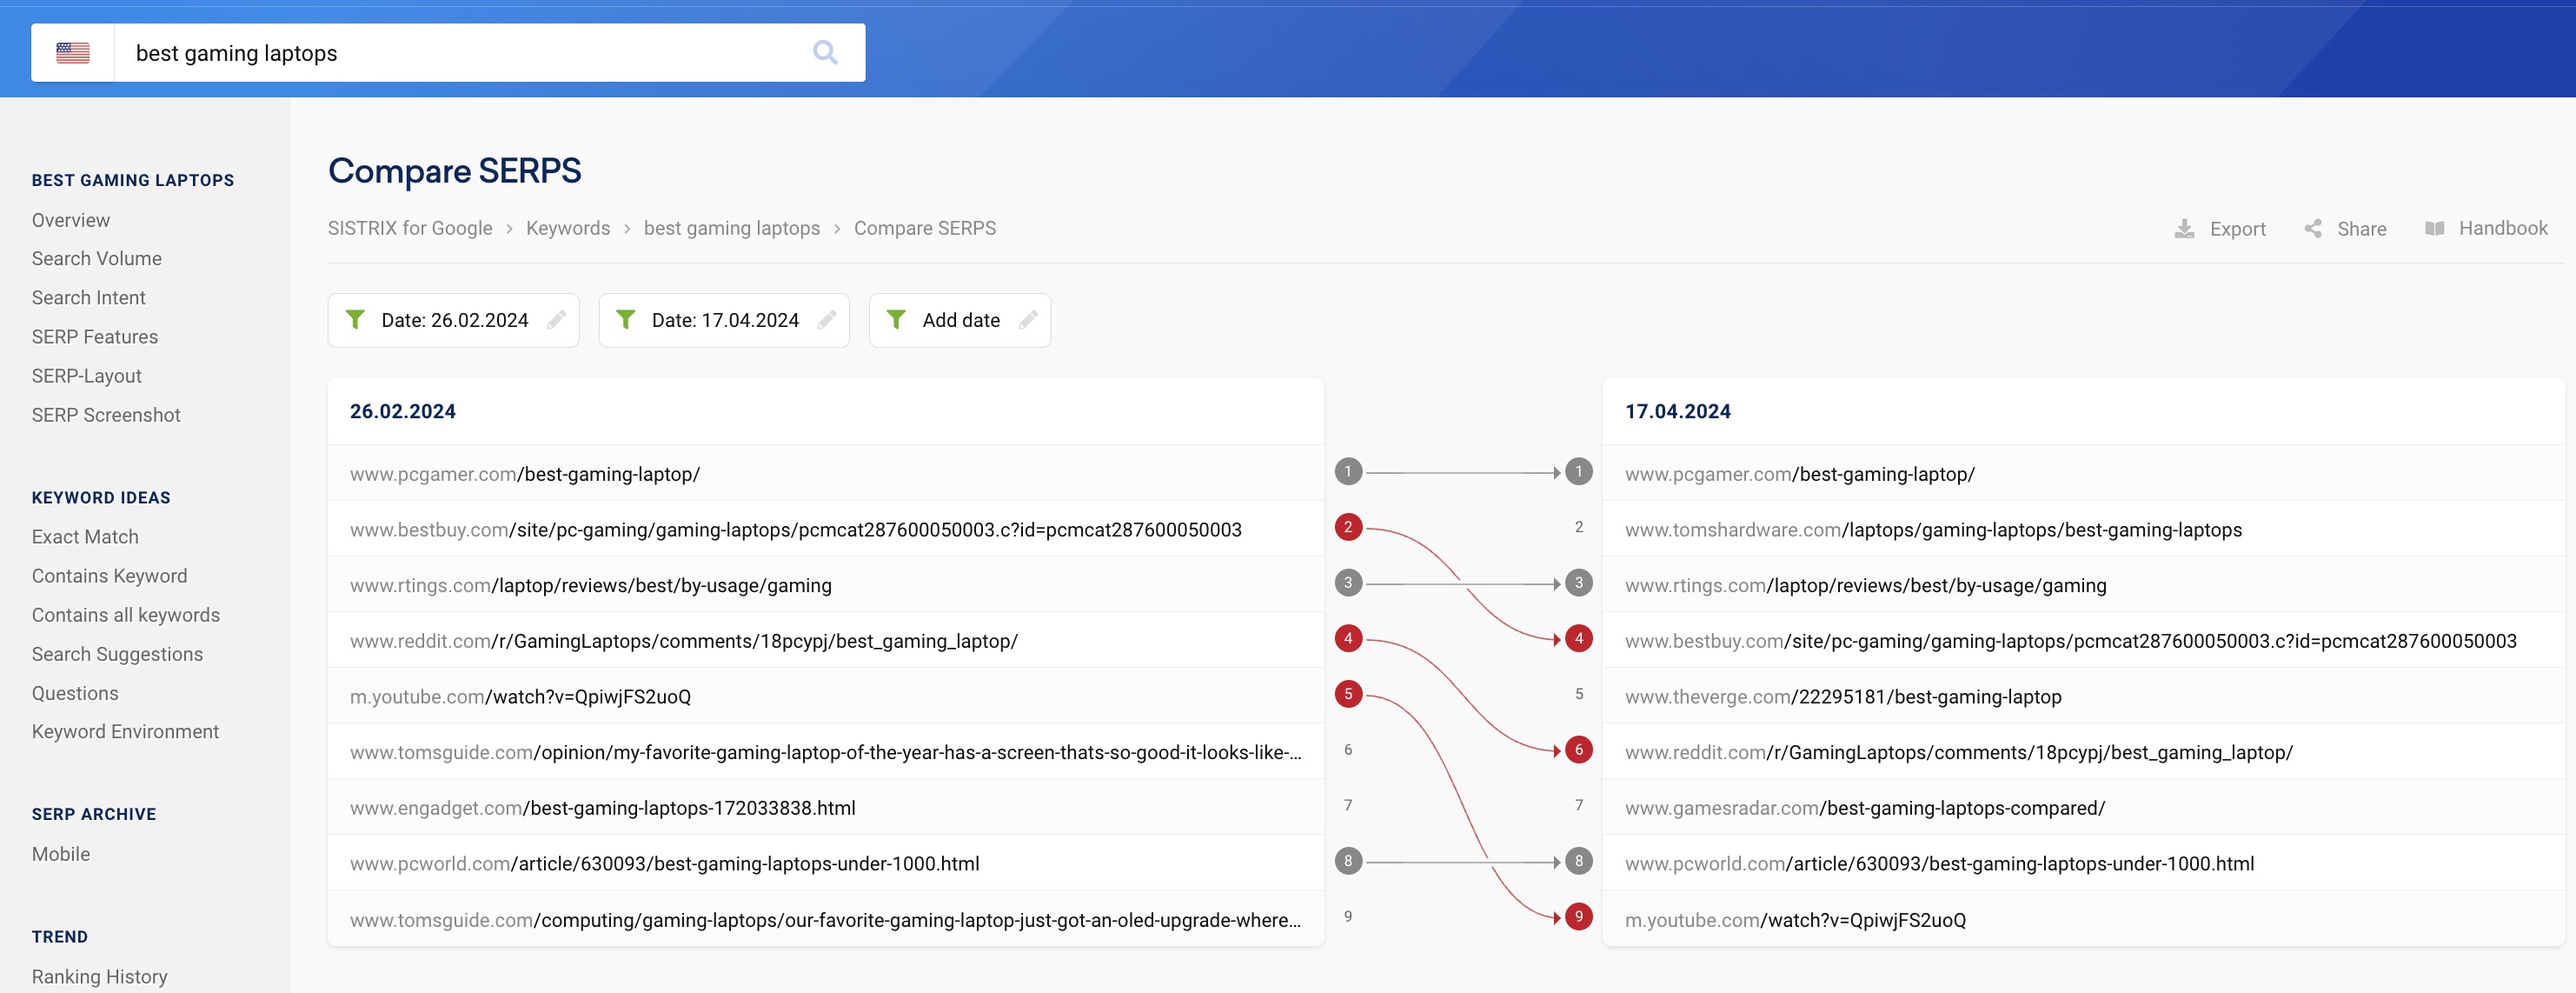
Task: Open Search Intent in the sidebar
Action: pos(89,298)
